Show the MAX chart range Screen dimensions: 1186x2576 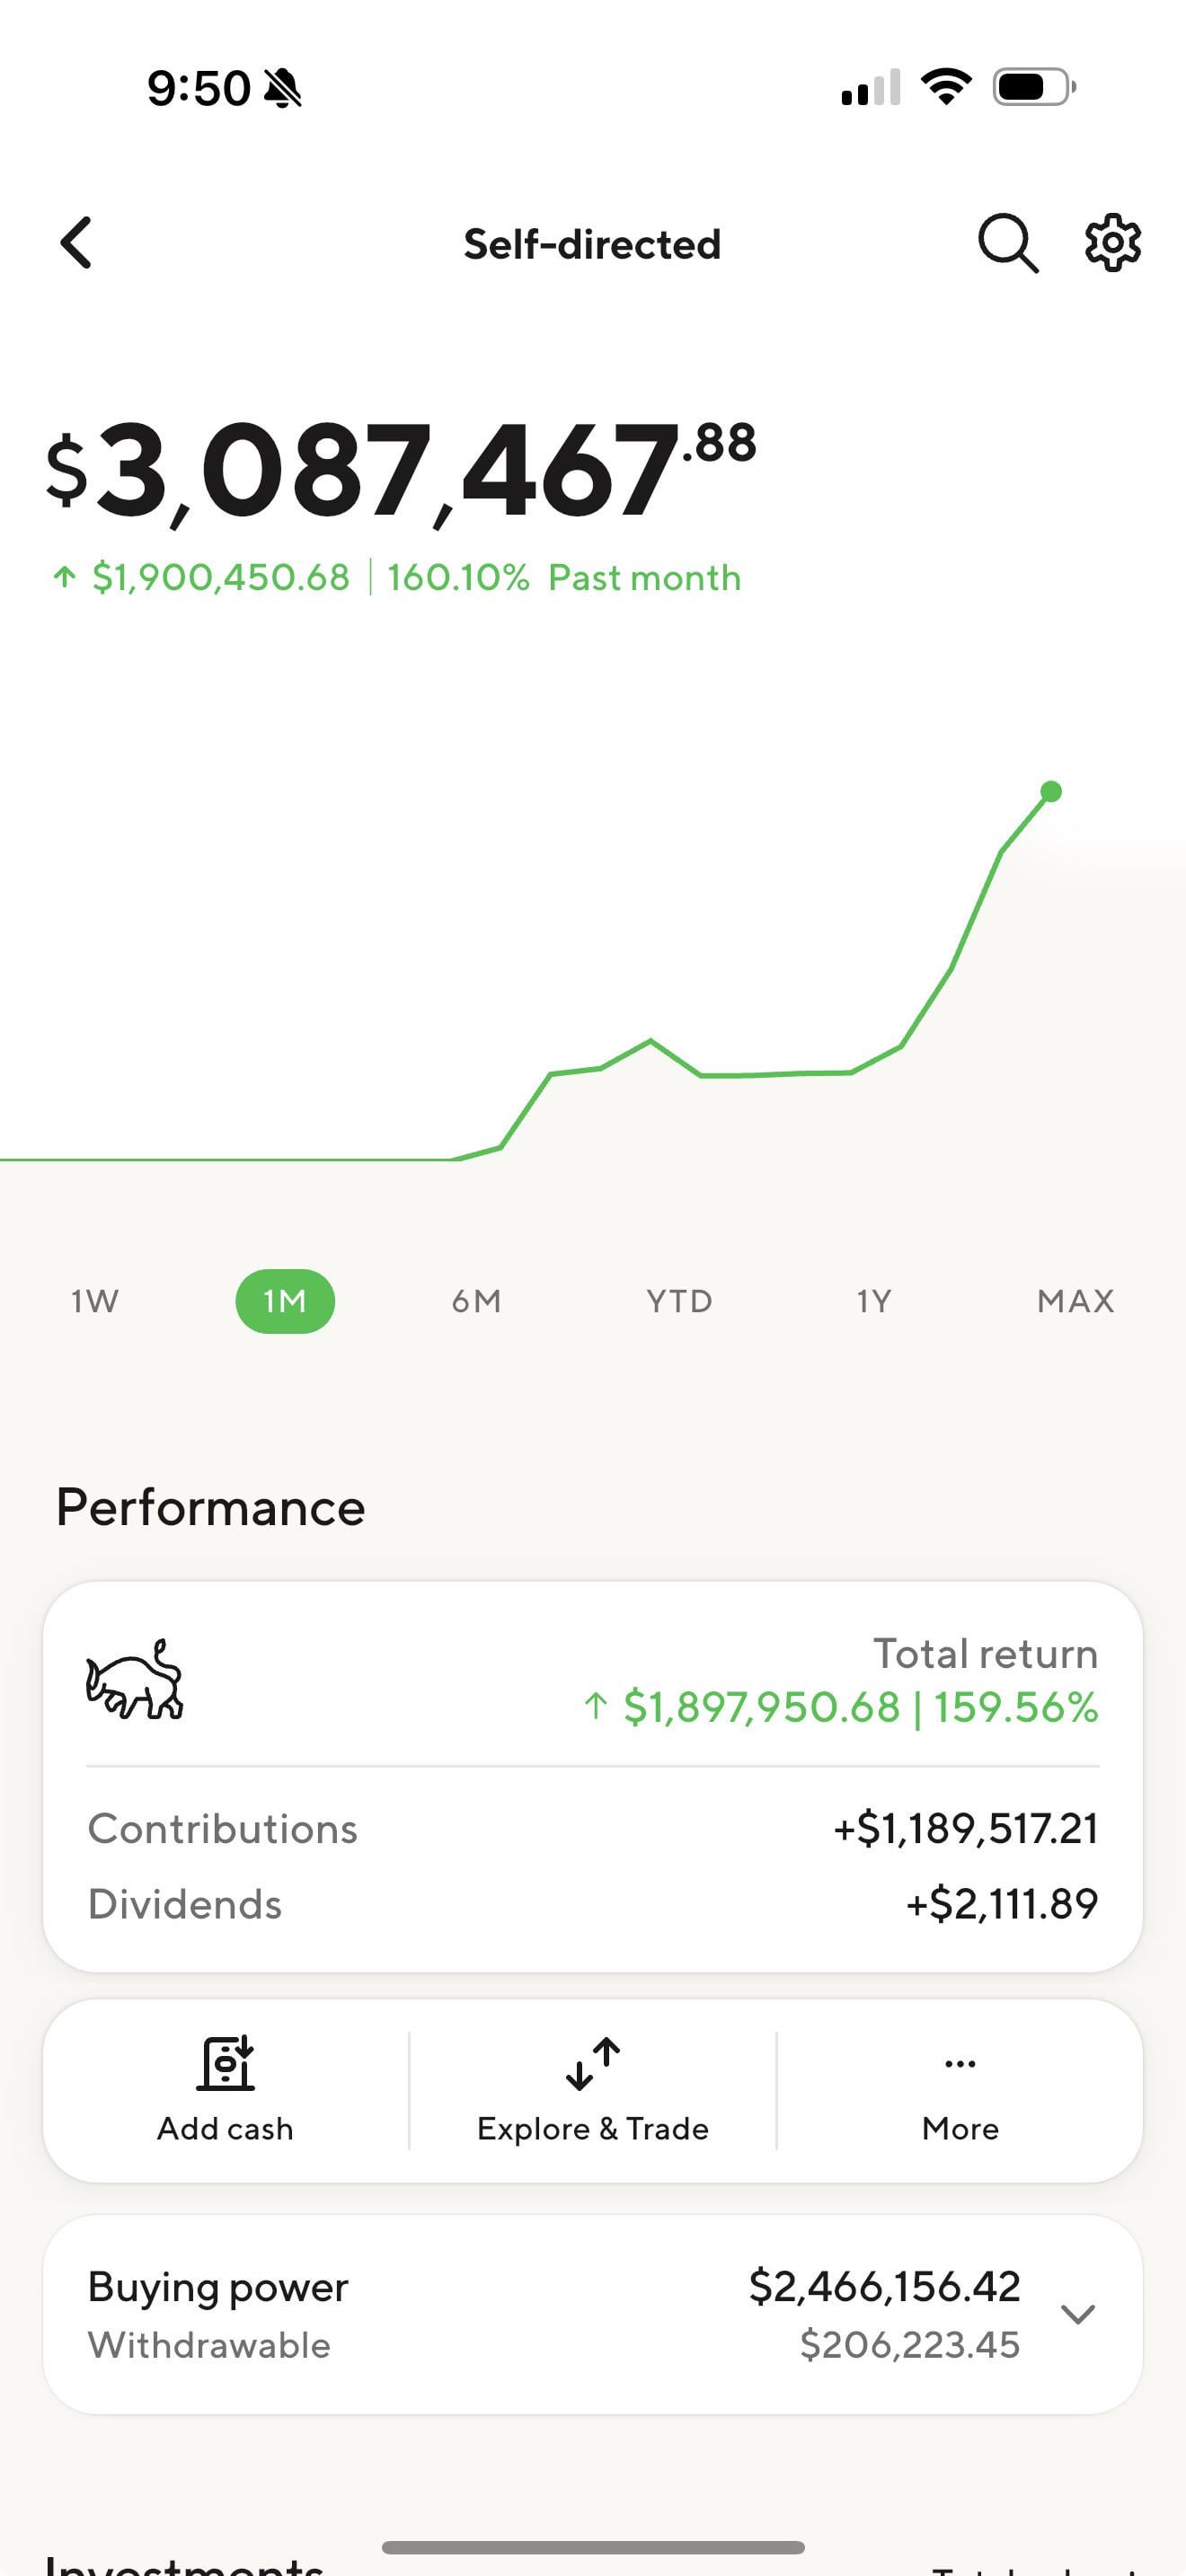1075,1301
